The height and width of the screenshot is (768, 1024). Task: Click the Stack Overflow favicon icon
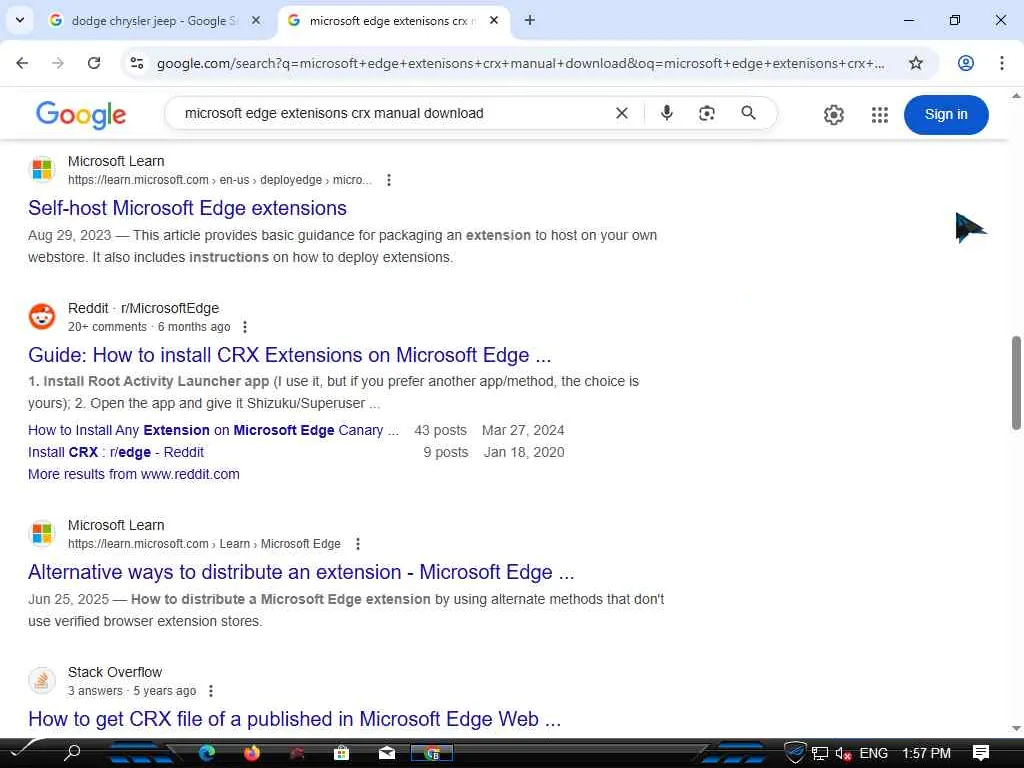[x=42, y=680]
